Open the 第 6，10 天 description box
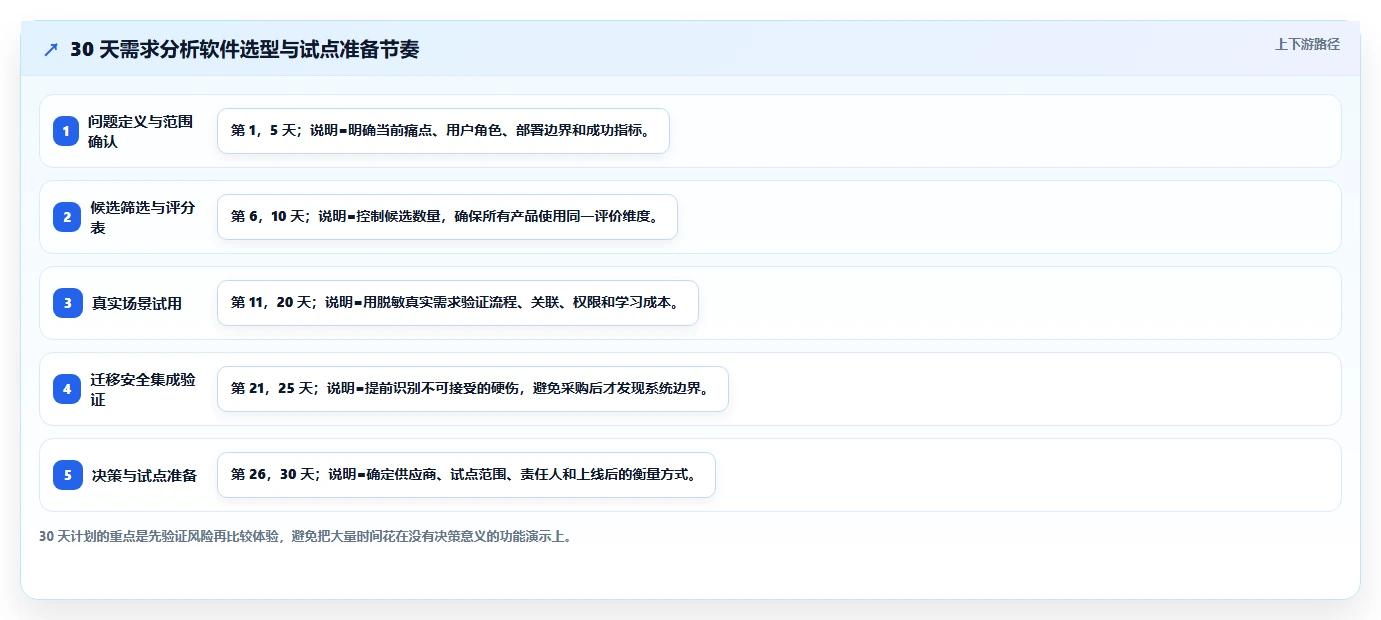 [447, 217]
